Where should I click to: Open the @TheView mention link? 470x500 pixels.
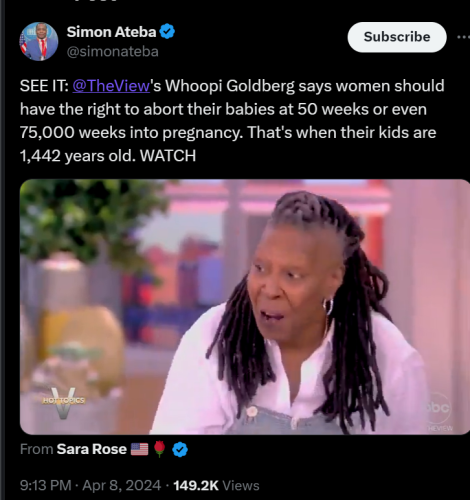111,86
